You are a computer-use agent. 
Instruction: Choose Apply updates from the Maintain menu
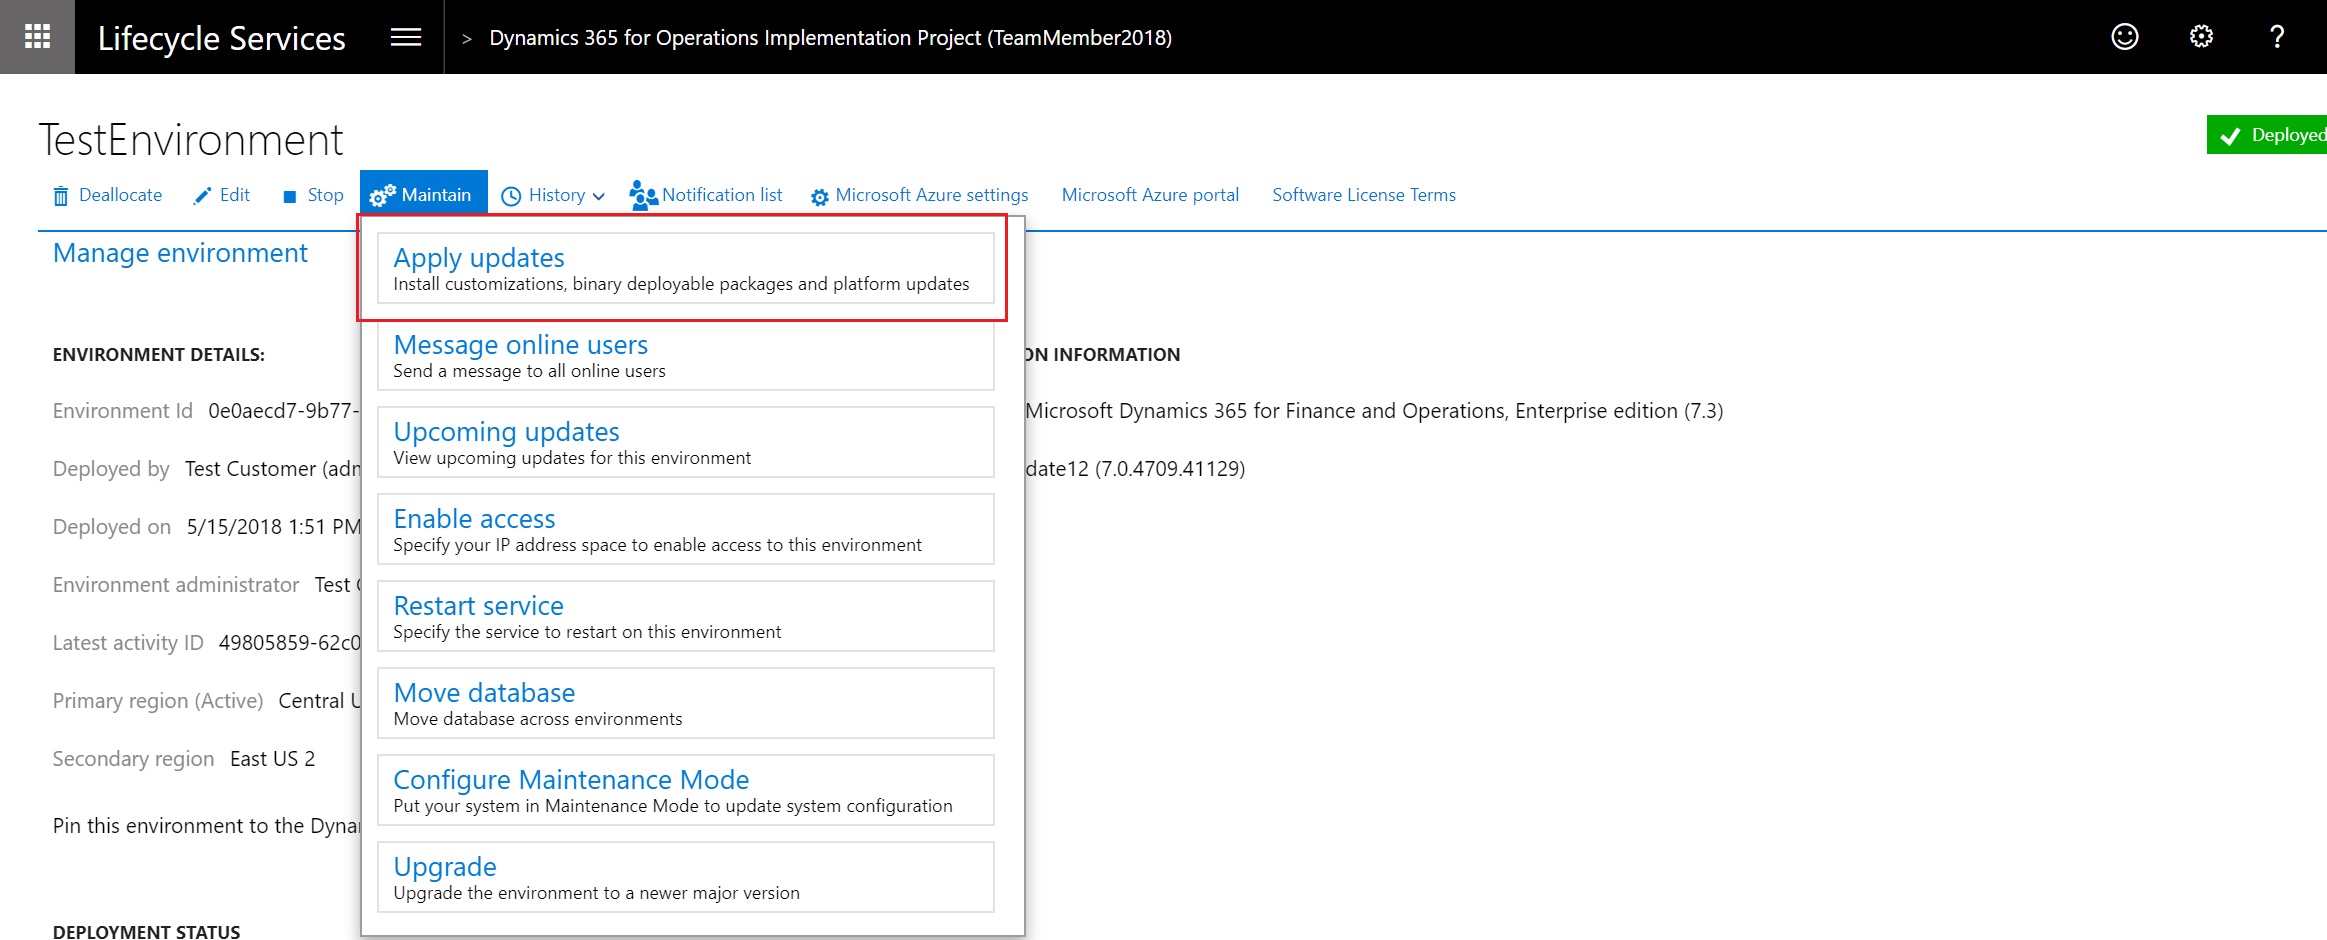479,258
